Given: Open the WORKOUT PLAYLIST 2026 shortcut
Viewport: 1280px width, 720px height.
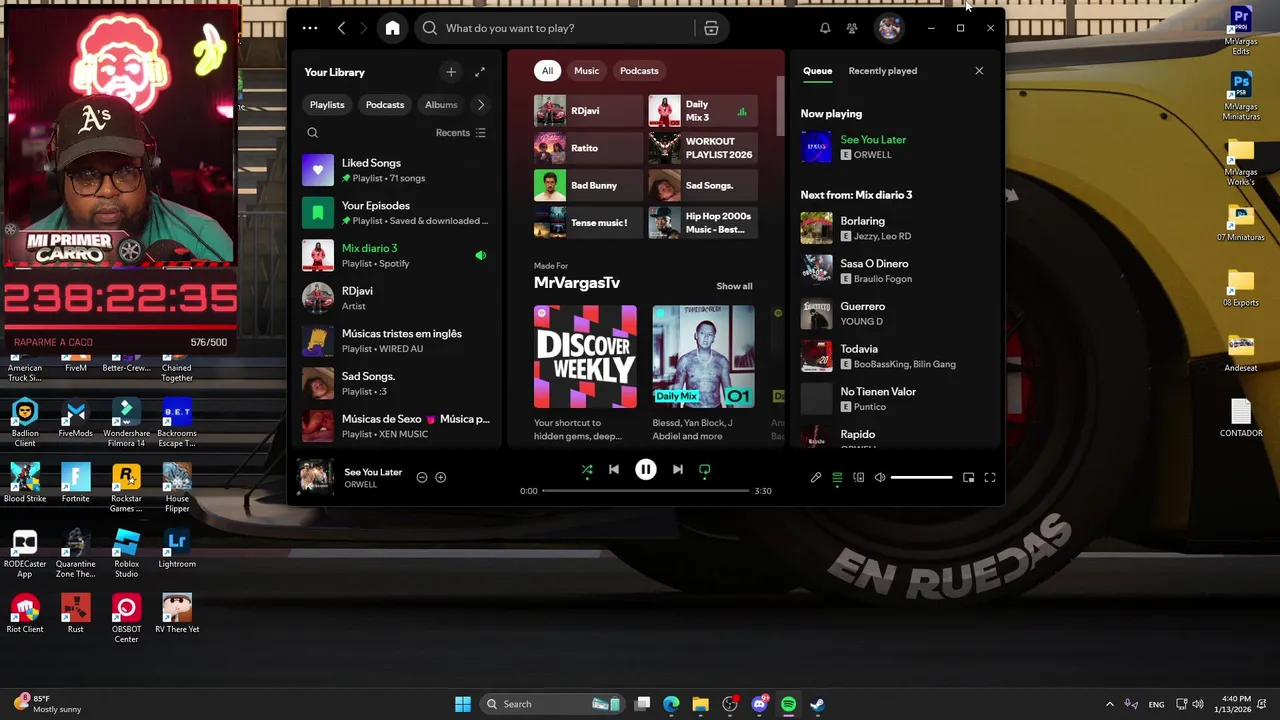Looking at the screenshot, I should pos(703,148).
